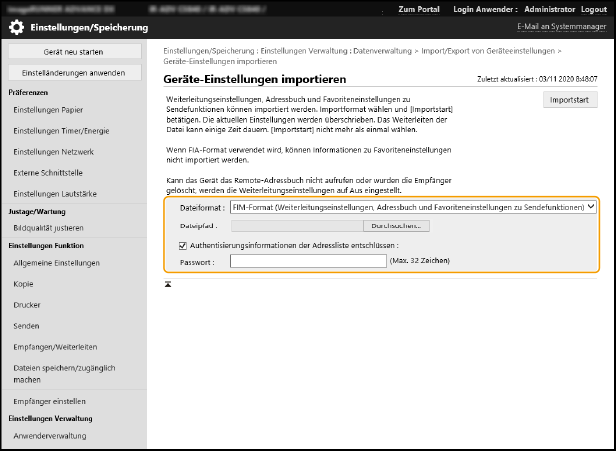
Task: Select Einstellungen Papier in sidebar
Action: click(46, 110)
